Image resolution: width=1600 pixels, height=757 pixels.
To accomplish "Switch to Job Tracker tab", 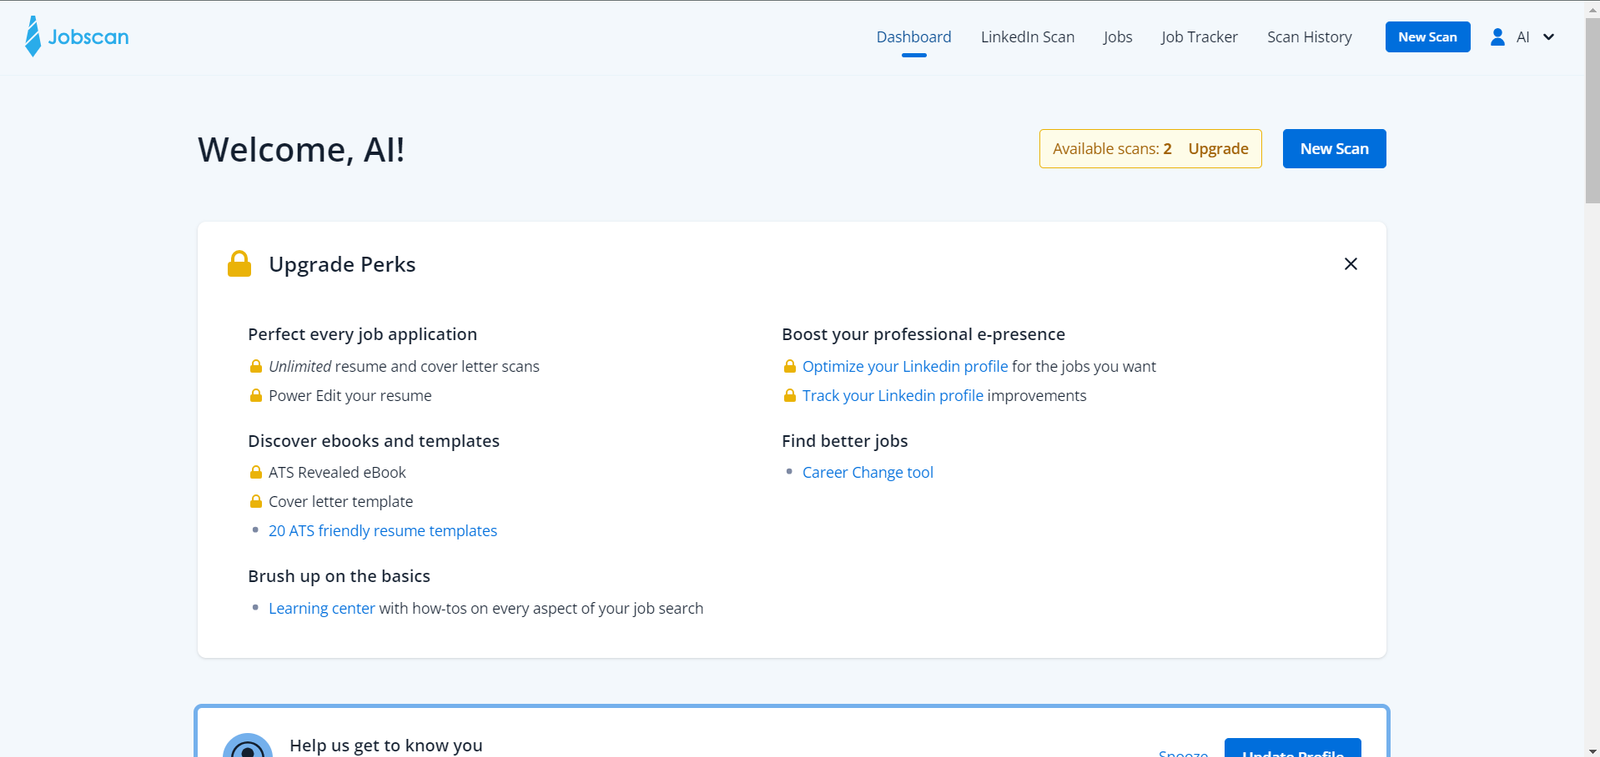I will pos(1199,37).
